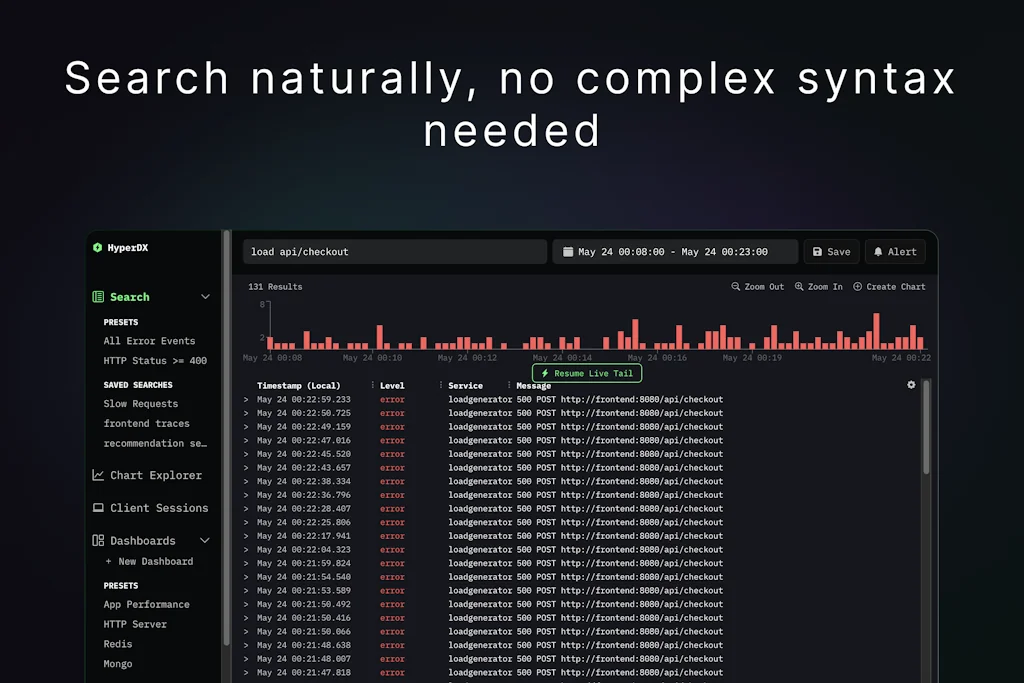Click the Zoom Out magnifier icon
The height and width of the screenshot is (683, 1024).
pos(735,286)
